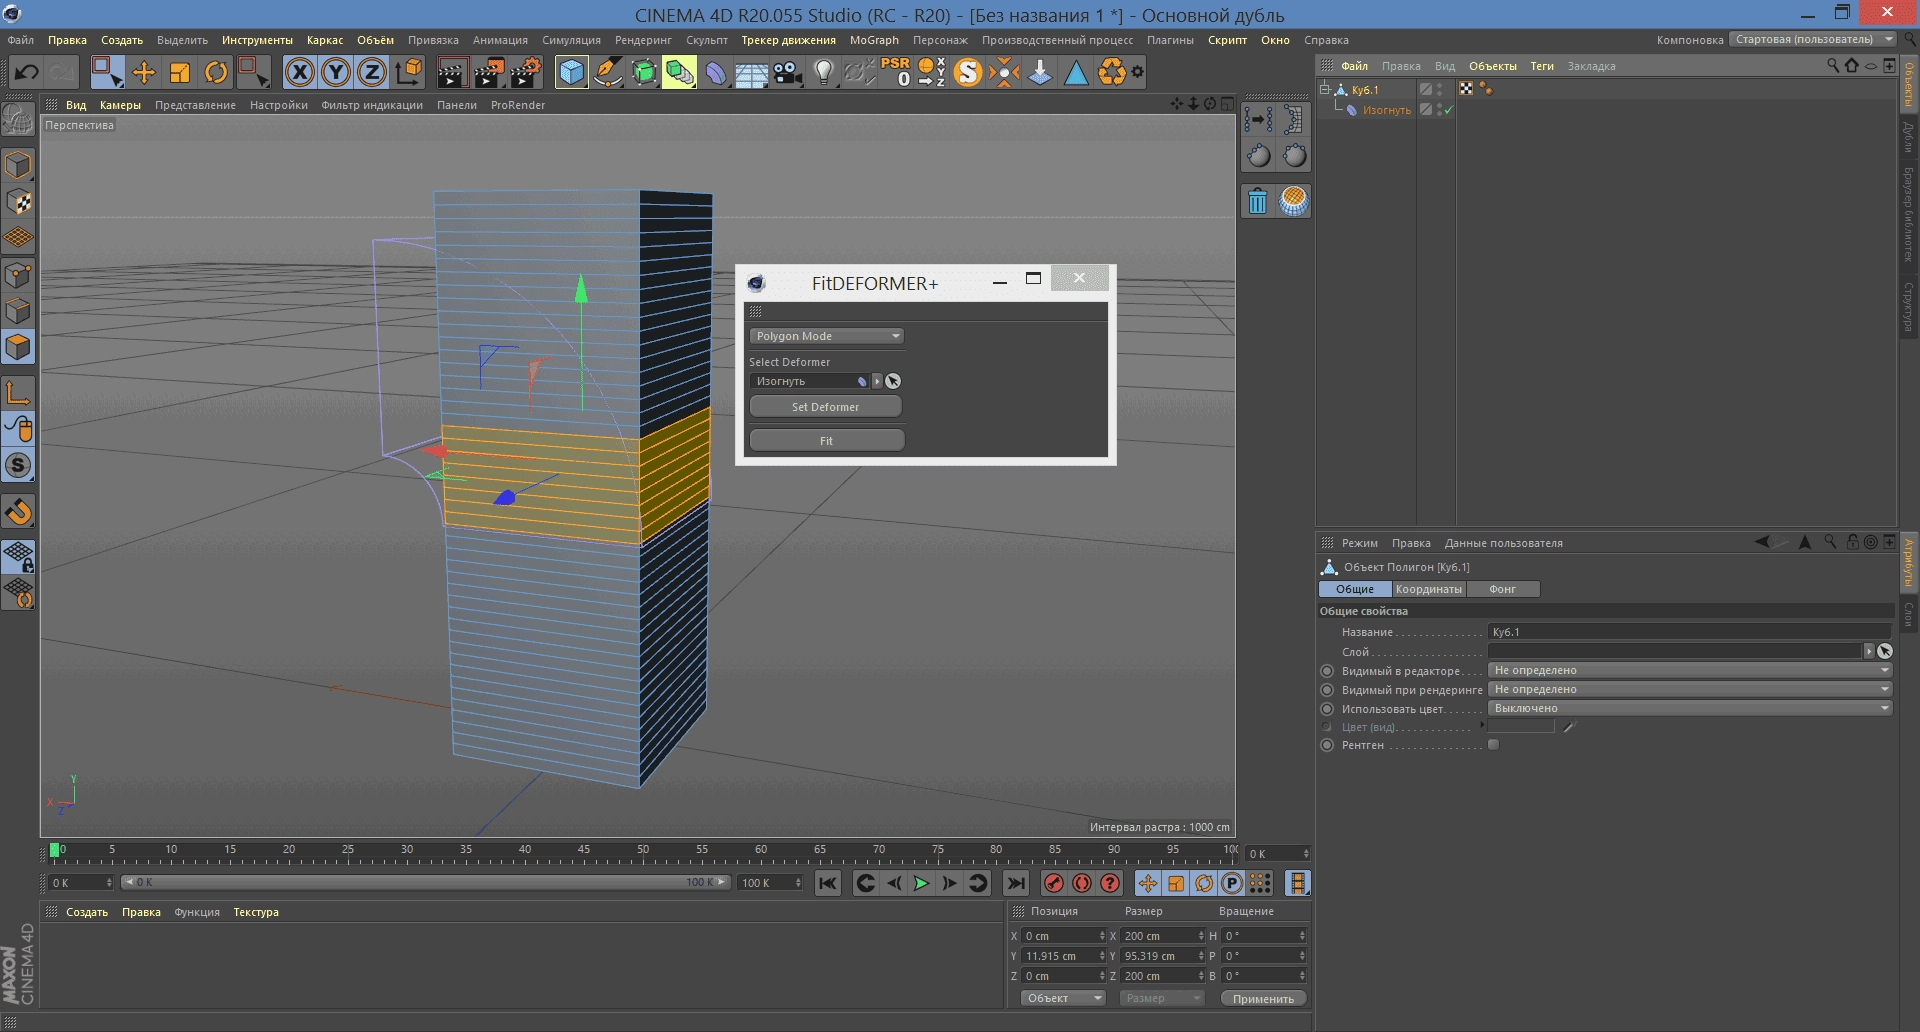The height and width of the screenshot is (1032, 1920).
Task: Click the PSR 0 reset icon
Action: pos(895,72)
